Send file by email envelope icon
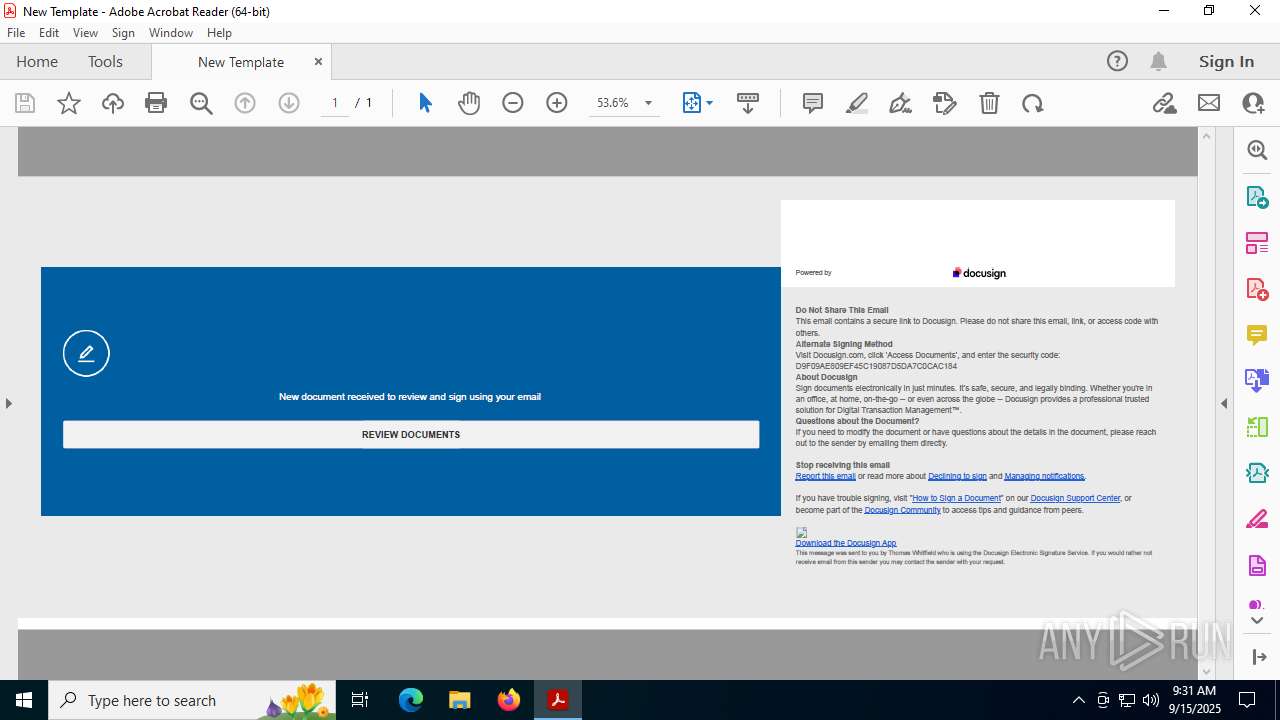This screenshot has width=1280, height=720. (1209, 103)
